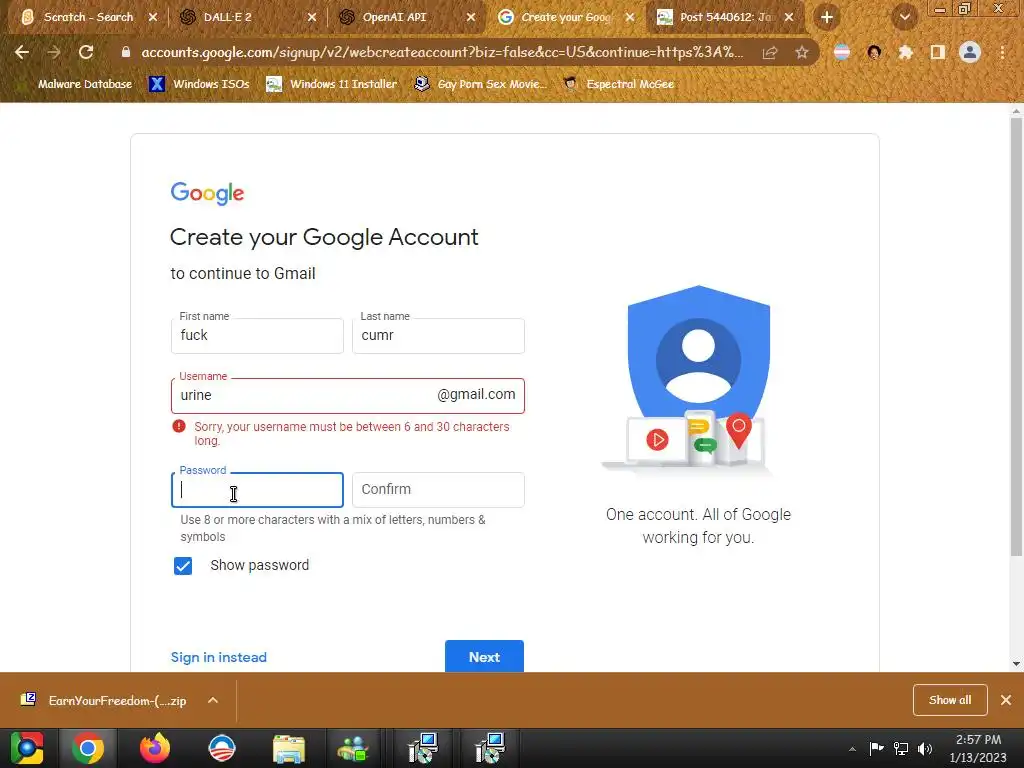Launch Firefox from the taskbar
Viewport: 1024px width, 768px height.
pos(155,748)
